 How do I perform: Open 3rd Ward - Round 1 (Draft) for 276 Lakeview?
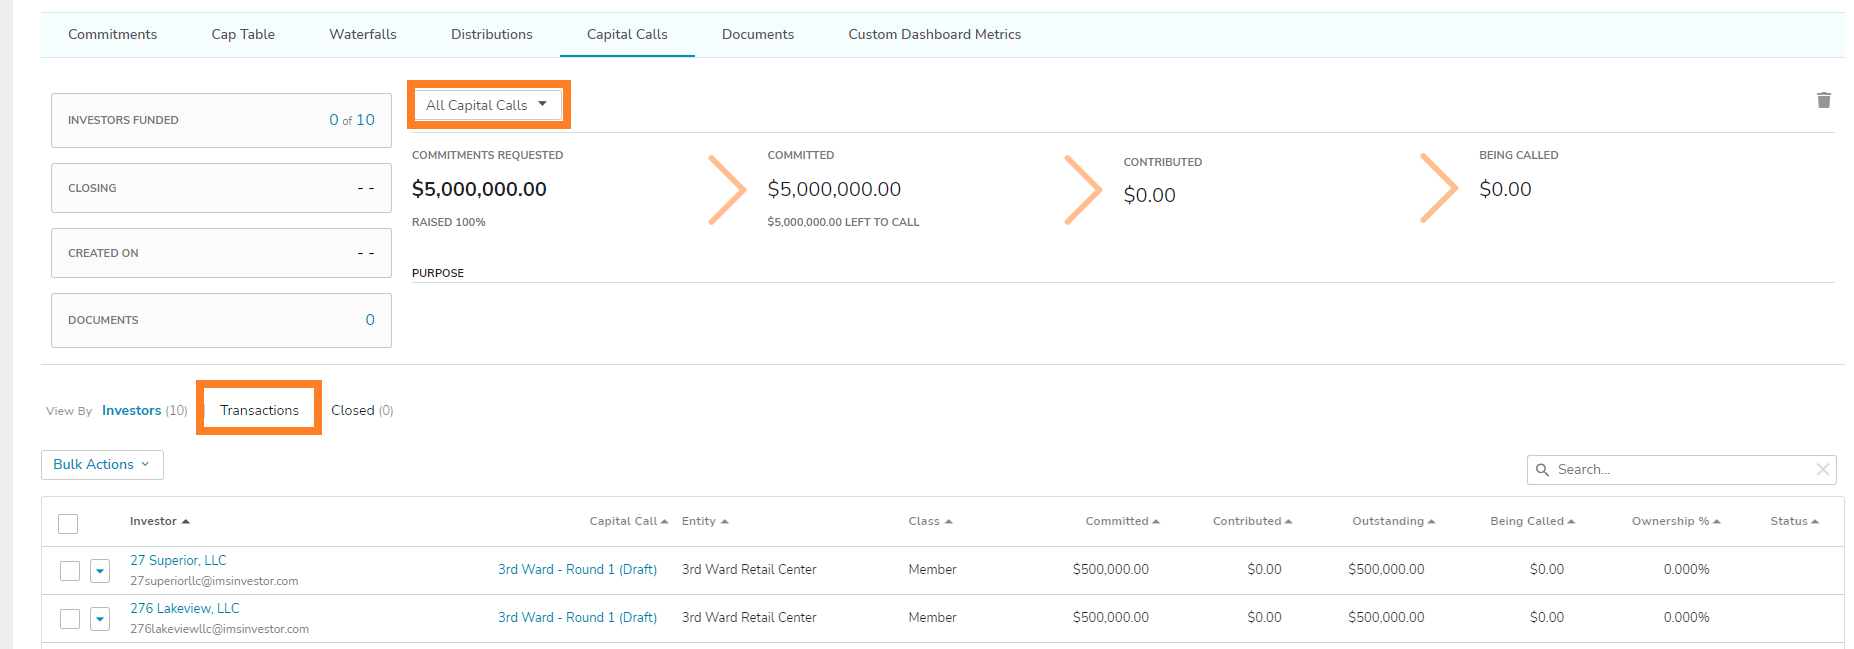pyautogui.click(x=577, y=617)
